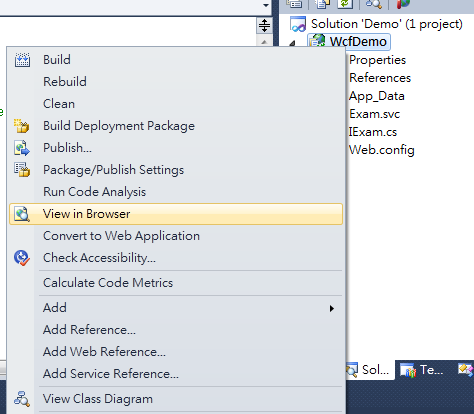Screen dimensions: 474x414
Task: Click the Build menu icon
Action: tap(22, 60)
